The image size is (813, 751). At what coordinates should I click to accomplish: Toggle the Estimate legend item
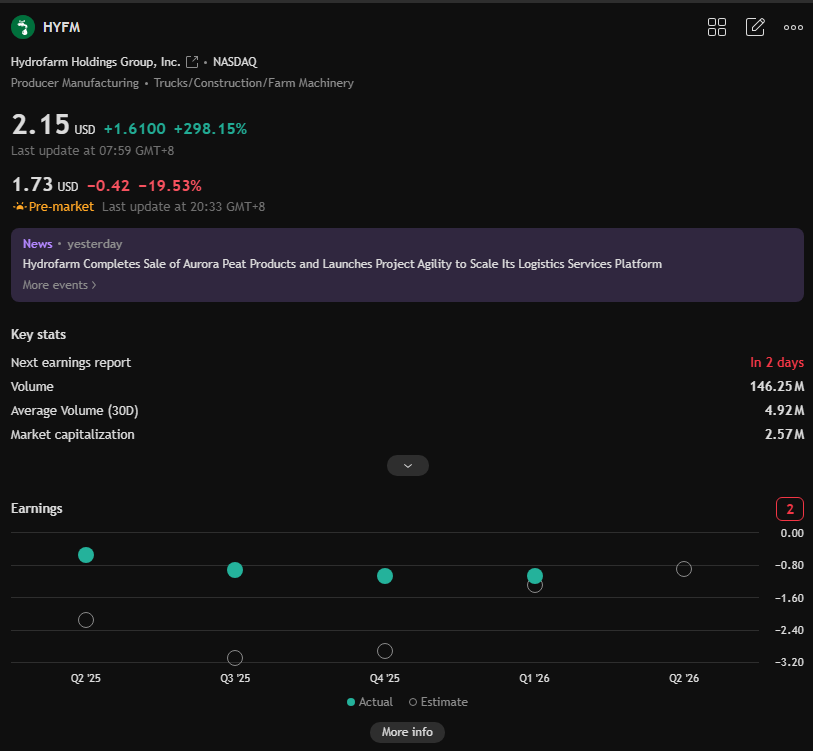coord(438,702)
